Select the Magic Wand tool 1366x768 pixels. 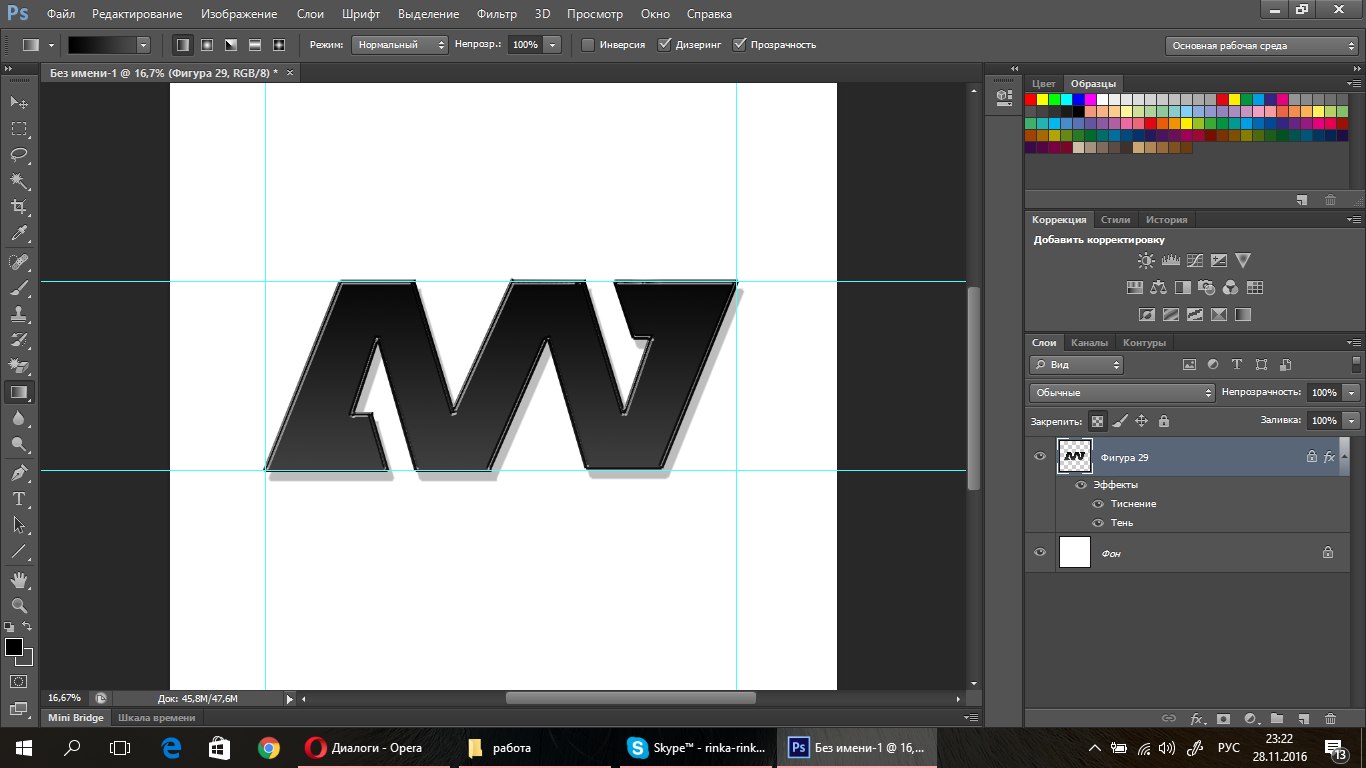19,181
